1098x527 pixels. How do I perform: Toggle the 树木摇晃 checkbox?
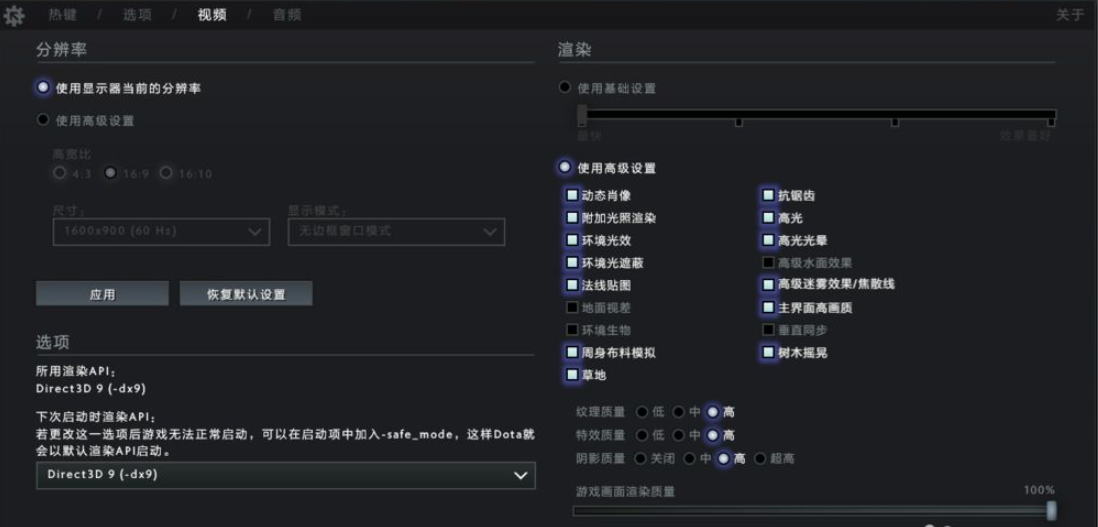pyautogui.click(x=768, y=352)
